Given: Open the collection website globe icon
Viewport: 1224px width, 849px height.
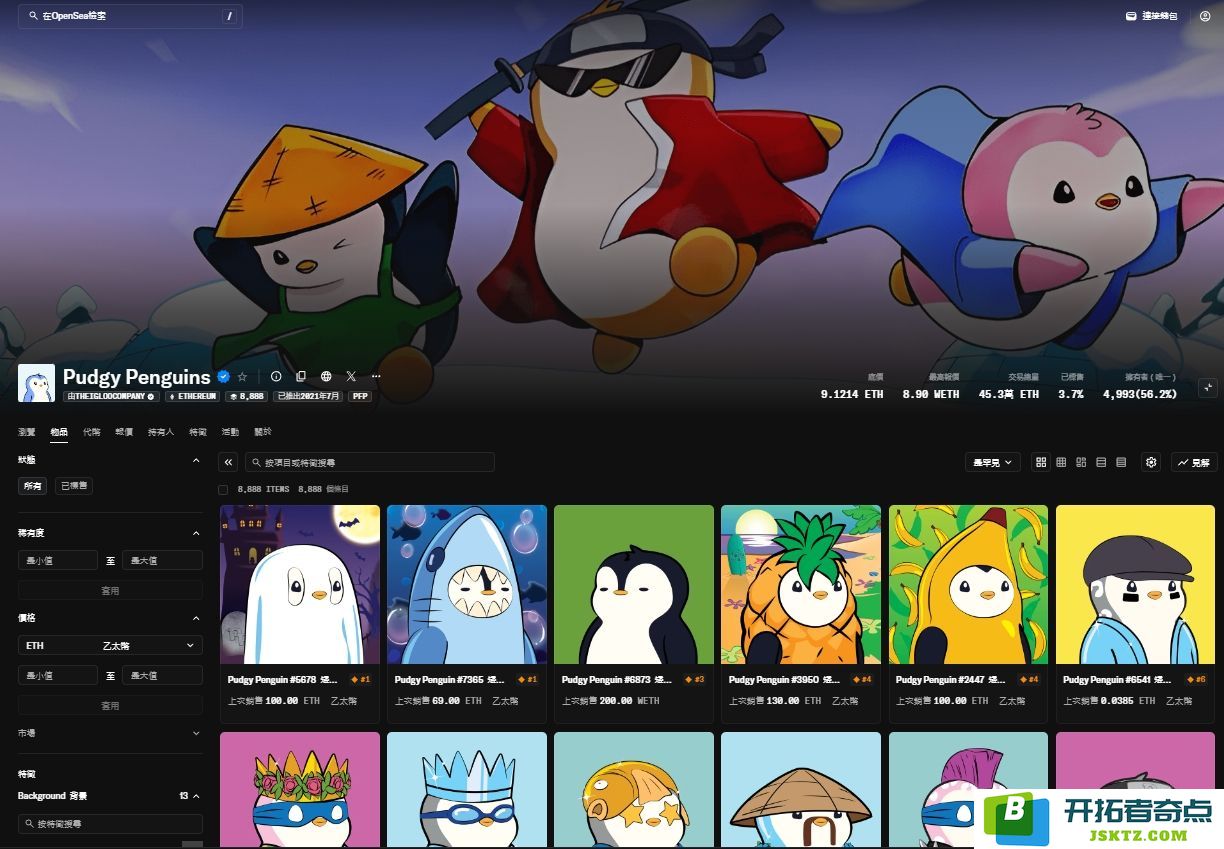Looking at the screenshot, I should pyautogui.click(x=326, y=377).
